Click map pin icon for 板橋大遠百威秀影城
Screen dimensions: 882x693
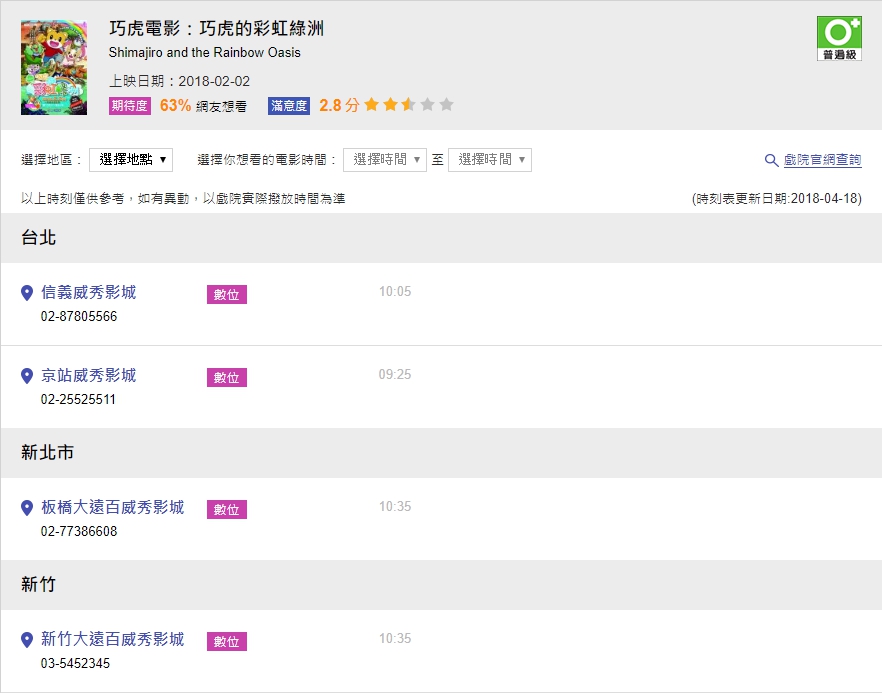pyautogui.click(x=26, y=508)
